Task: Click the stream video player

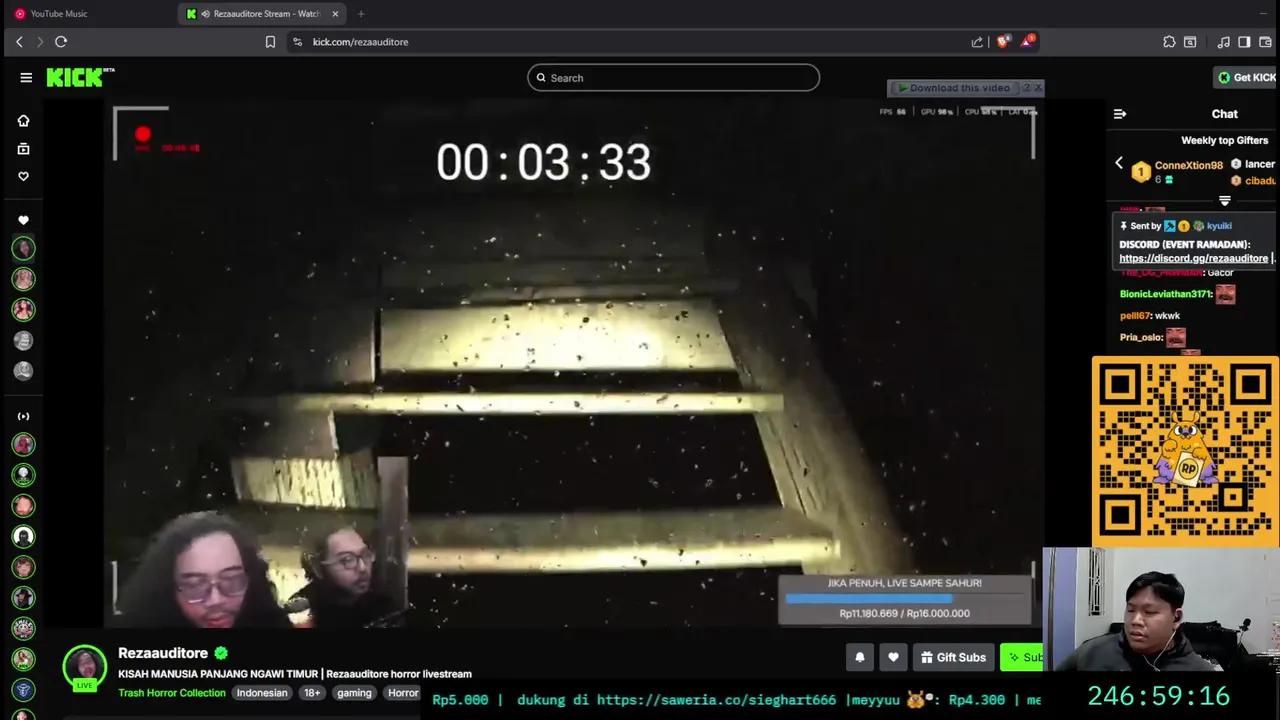Action: (574, 363)
